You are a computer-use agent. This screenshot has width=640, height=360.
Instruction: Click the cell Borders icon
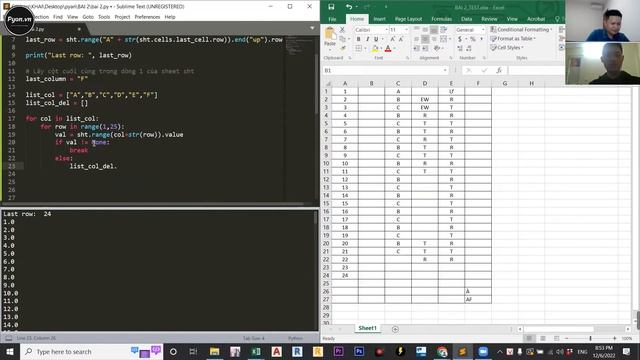pyautogui.click(x=358, y=49)
